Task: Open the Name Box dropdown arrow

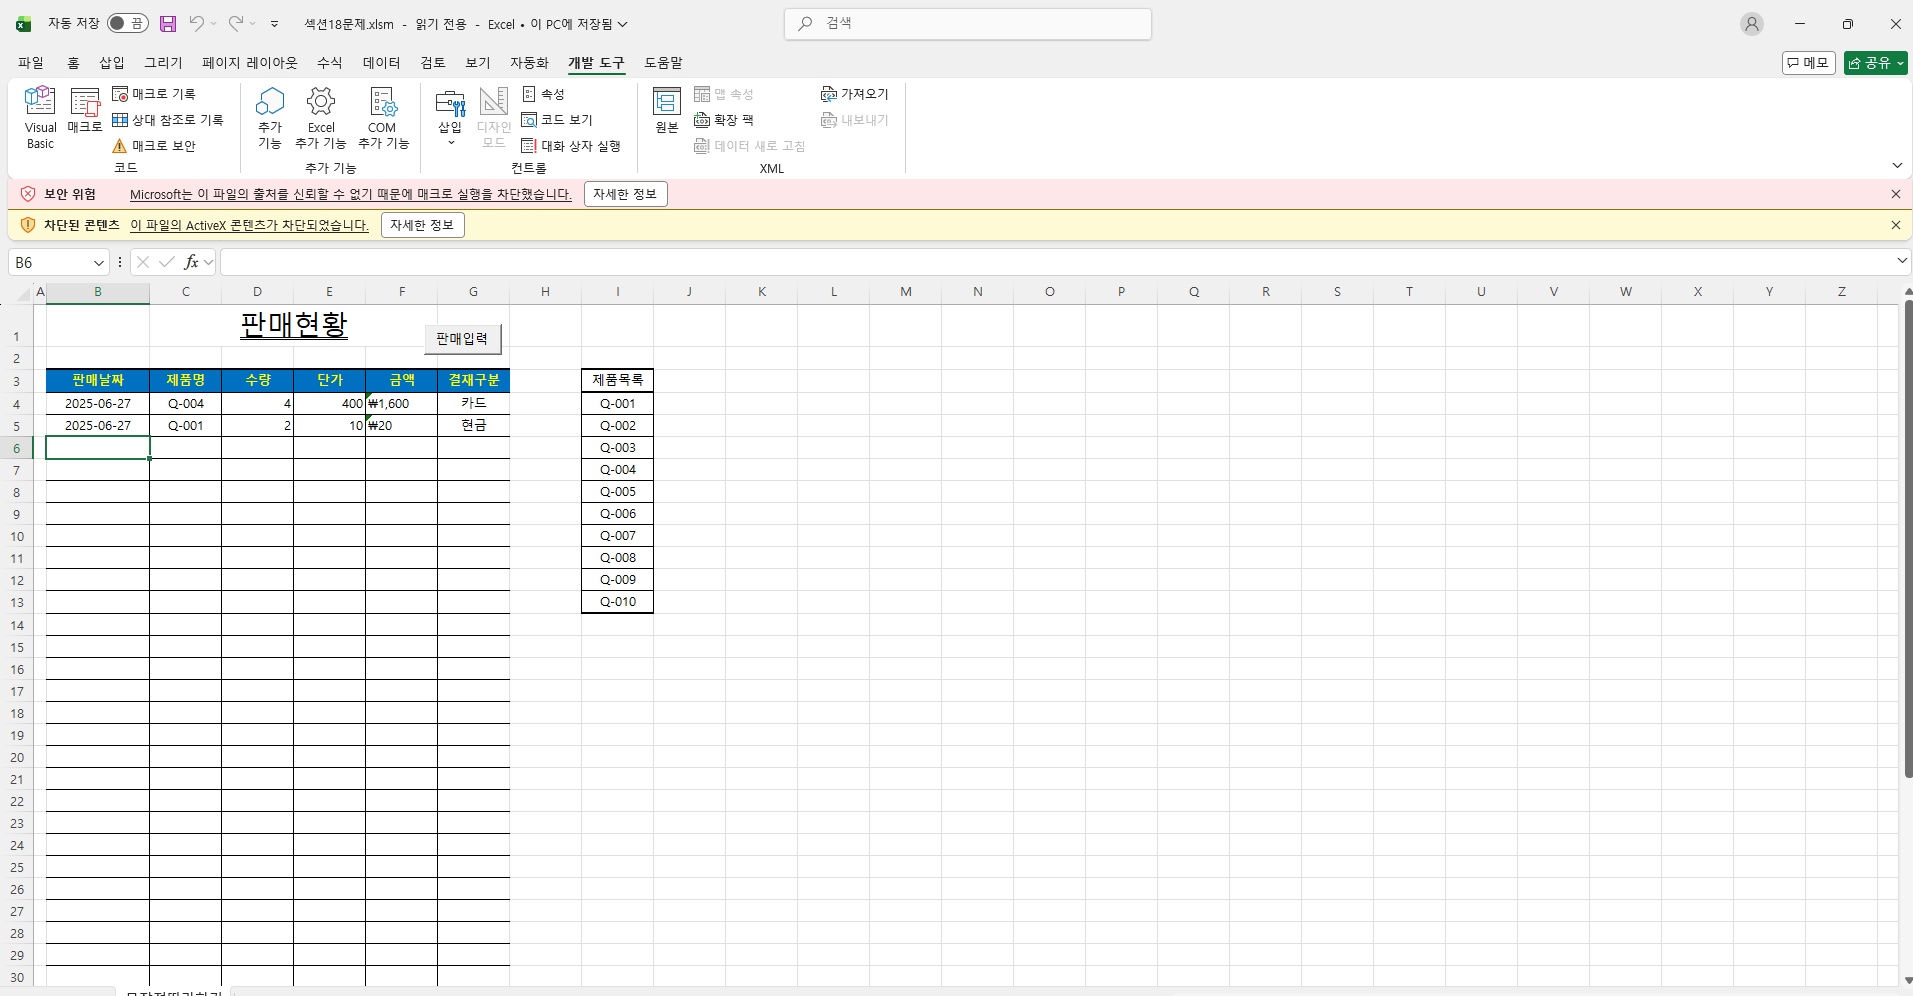Action: coord(99,263)
